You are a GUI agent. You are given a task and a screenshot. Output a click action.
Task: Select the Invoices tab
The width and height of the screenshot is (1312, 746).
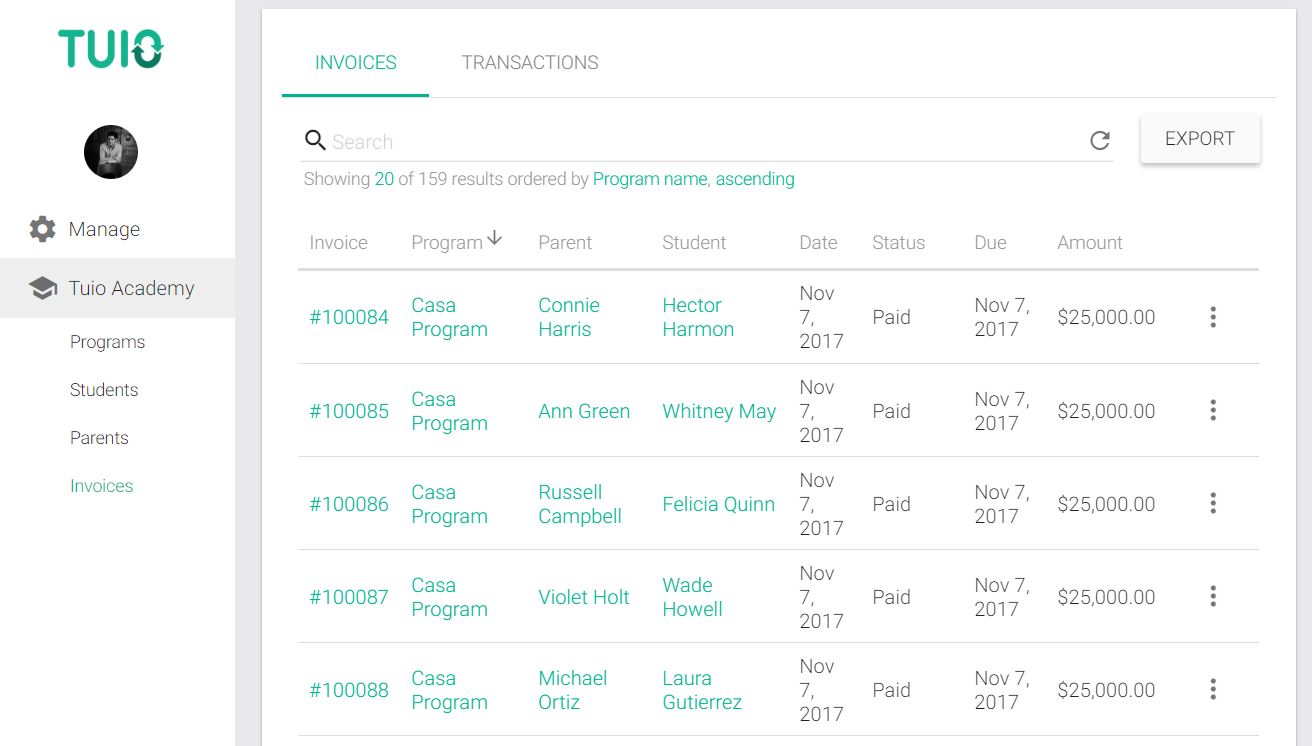[355, 63]
